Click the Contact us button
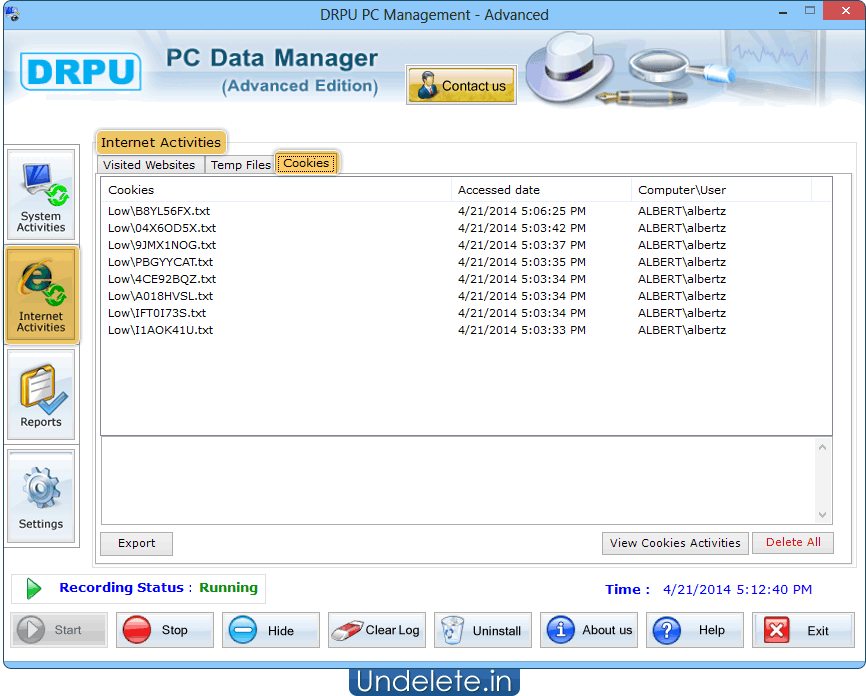This screenshot has height=696, width=866. point(461,85)
